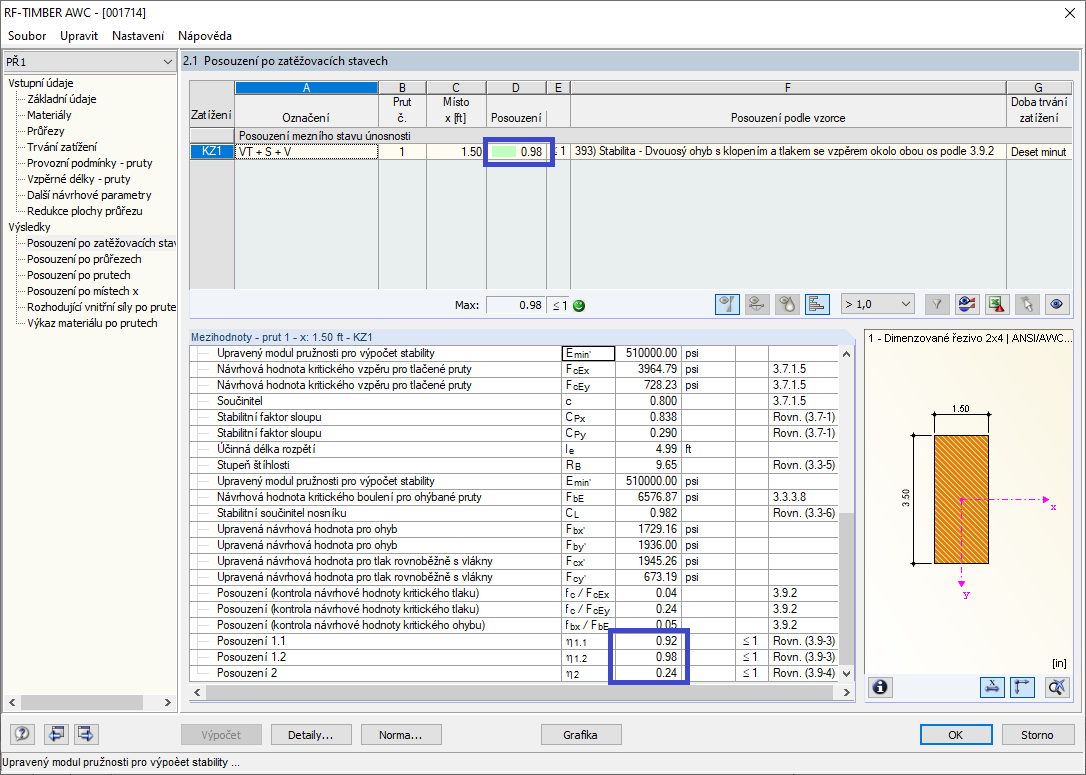Toggle the principal axes display button
Screen dimensions: 1086x775
pos(1023,687)
